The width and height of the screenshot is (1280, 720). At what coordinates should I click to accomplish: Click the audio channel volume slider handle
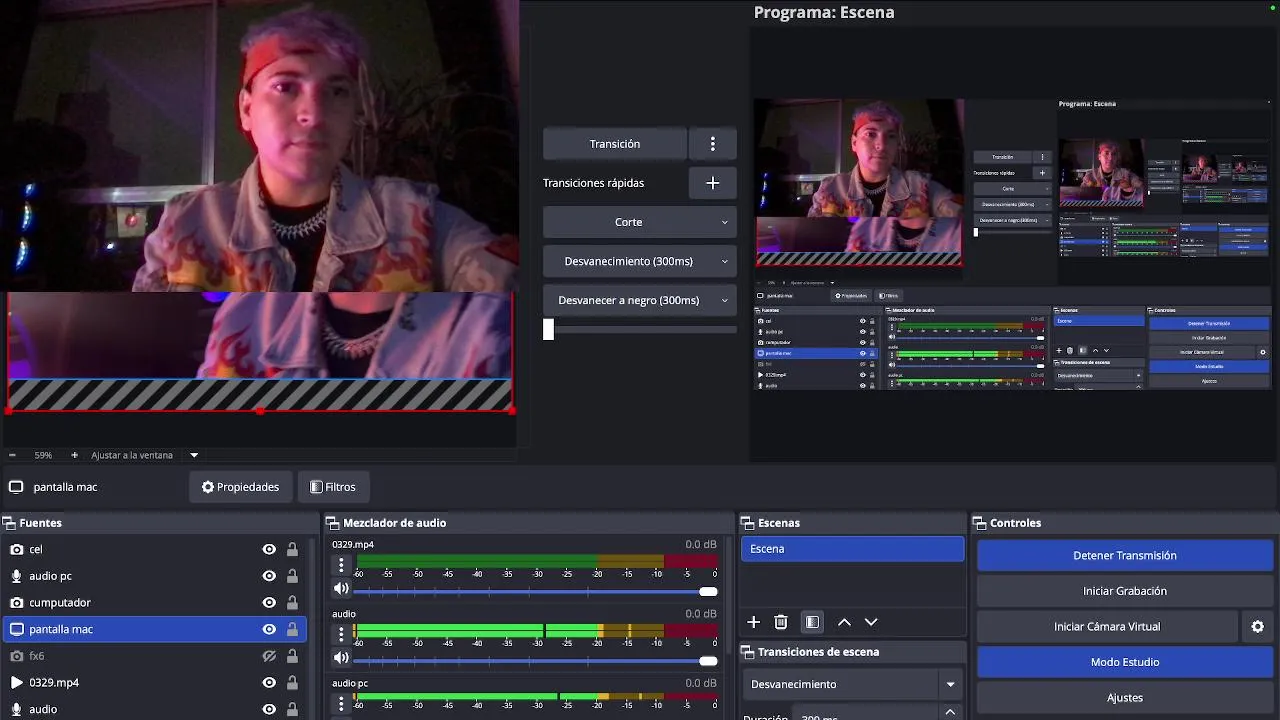[x=708, y=661]
